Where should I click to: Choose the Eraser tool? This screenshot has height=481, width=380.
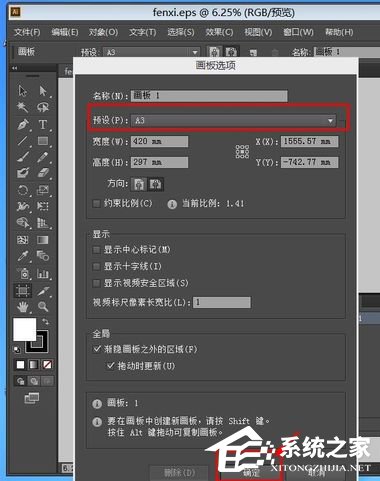(x=43, y=173)
